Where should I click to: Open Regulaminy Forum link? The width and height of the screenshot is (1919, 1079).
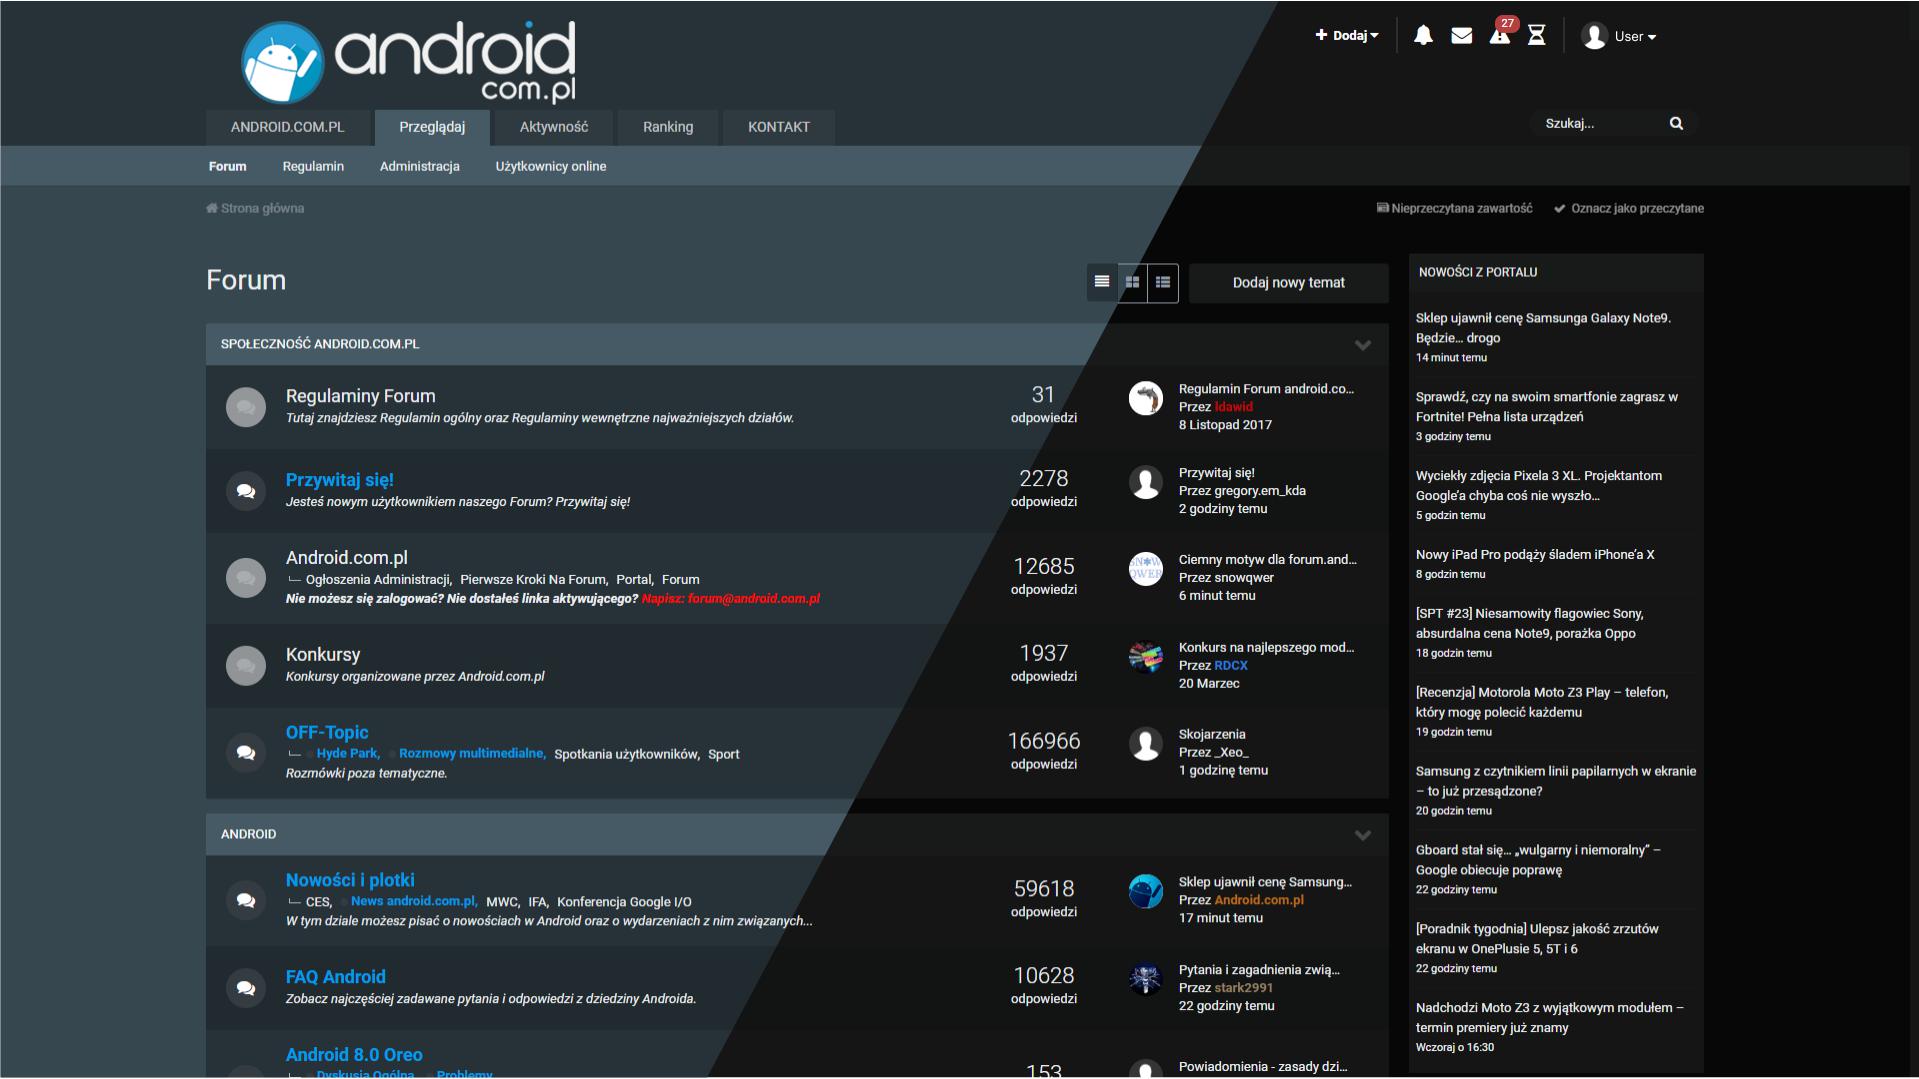[x=360, y=396]
